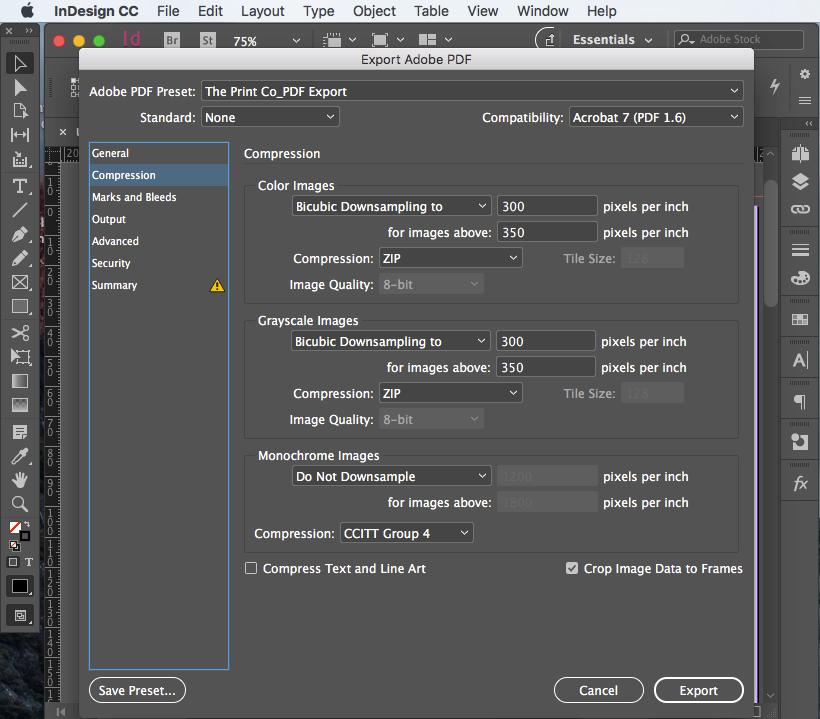The width and height of the screenshot is (820, 719).
Task: Select the Rectangle tool
Action: click(x=20, y=306)
